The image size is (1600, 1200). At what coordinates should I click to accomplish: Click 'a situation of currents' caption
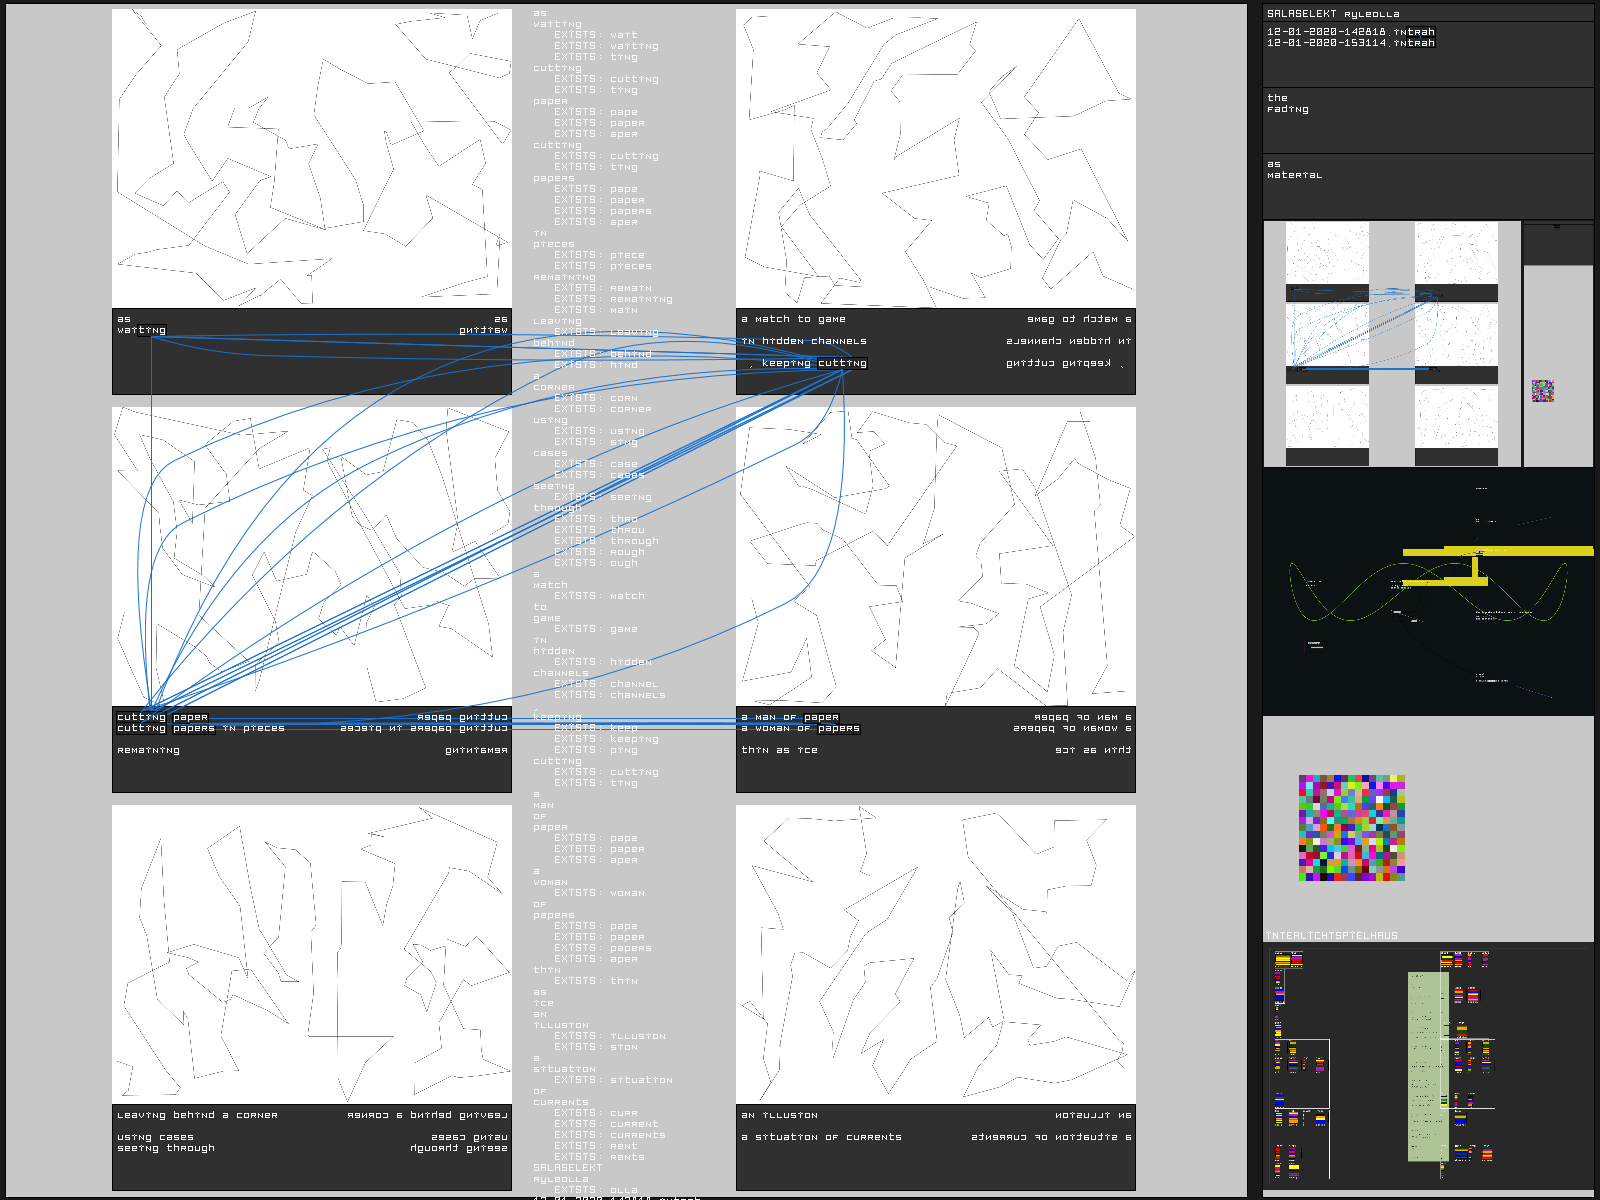point(820,1137)
